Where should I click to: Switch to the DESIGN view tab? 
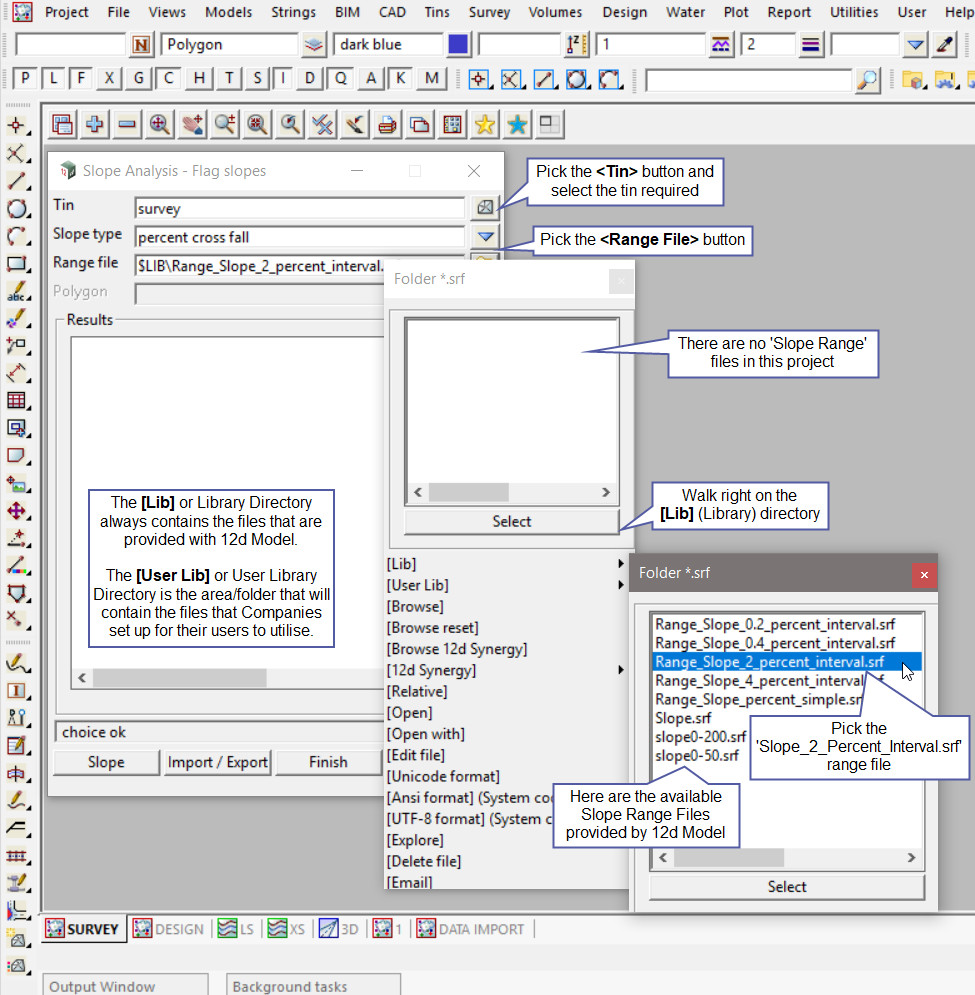tap(168, 929)
